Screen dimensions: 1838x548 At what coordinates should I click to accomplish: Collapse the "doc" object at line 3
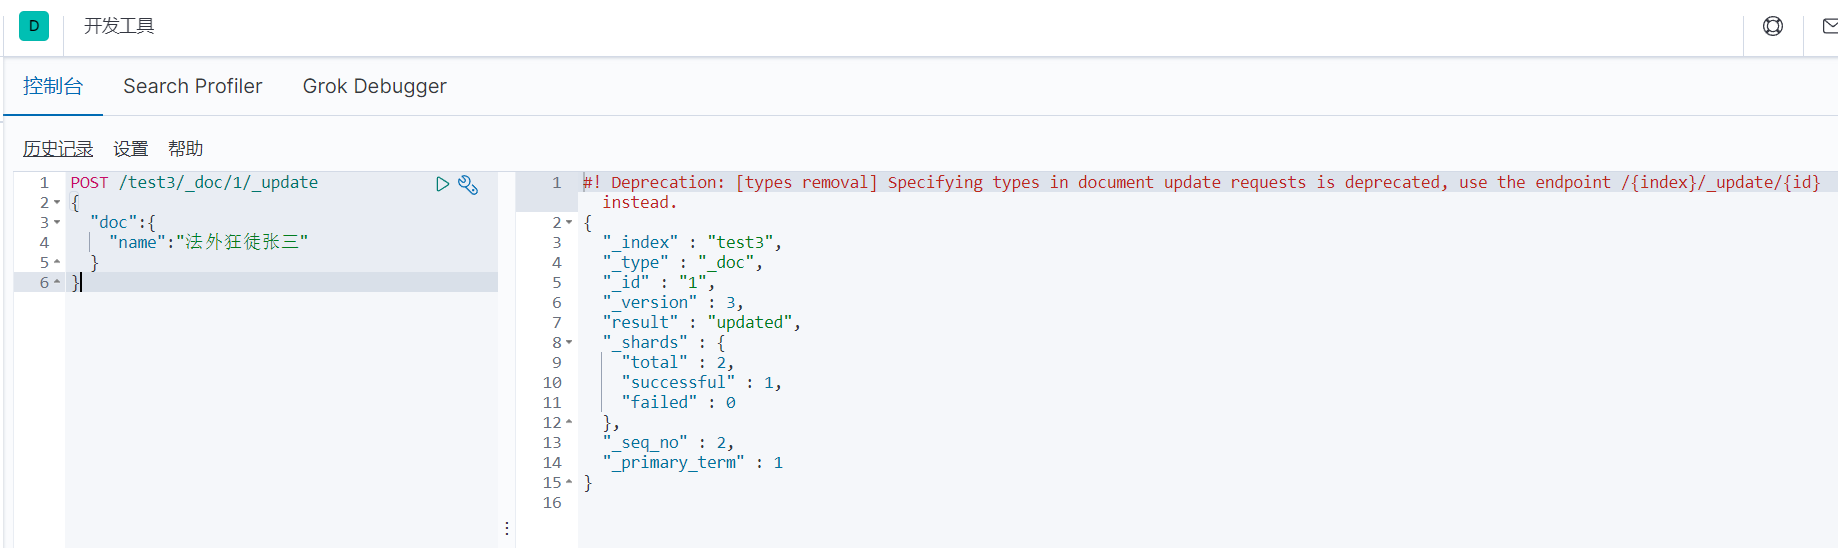click(x=57, y=223)
